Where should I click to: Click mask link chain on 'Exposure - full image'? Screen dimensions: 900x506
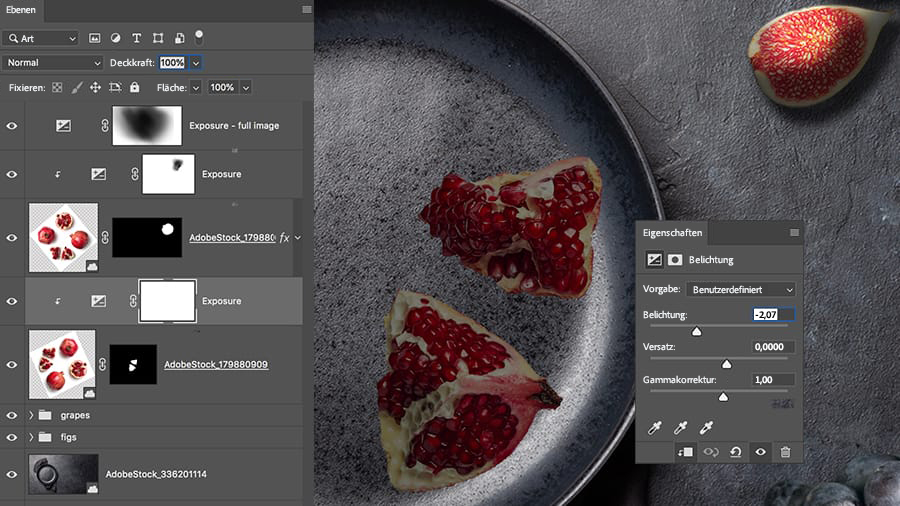pos(104,126)
